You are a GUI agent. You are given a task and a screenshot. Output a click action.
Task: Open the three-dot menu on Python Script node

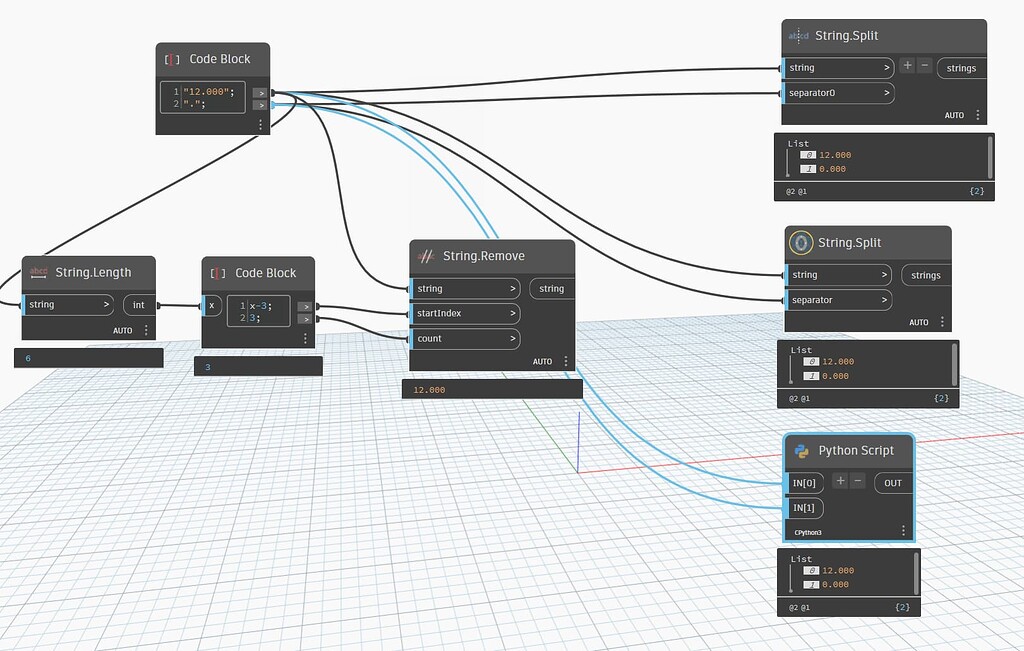(x=904, y=531)
